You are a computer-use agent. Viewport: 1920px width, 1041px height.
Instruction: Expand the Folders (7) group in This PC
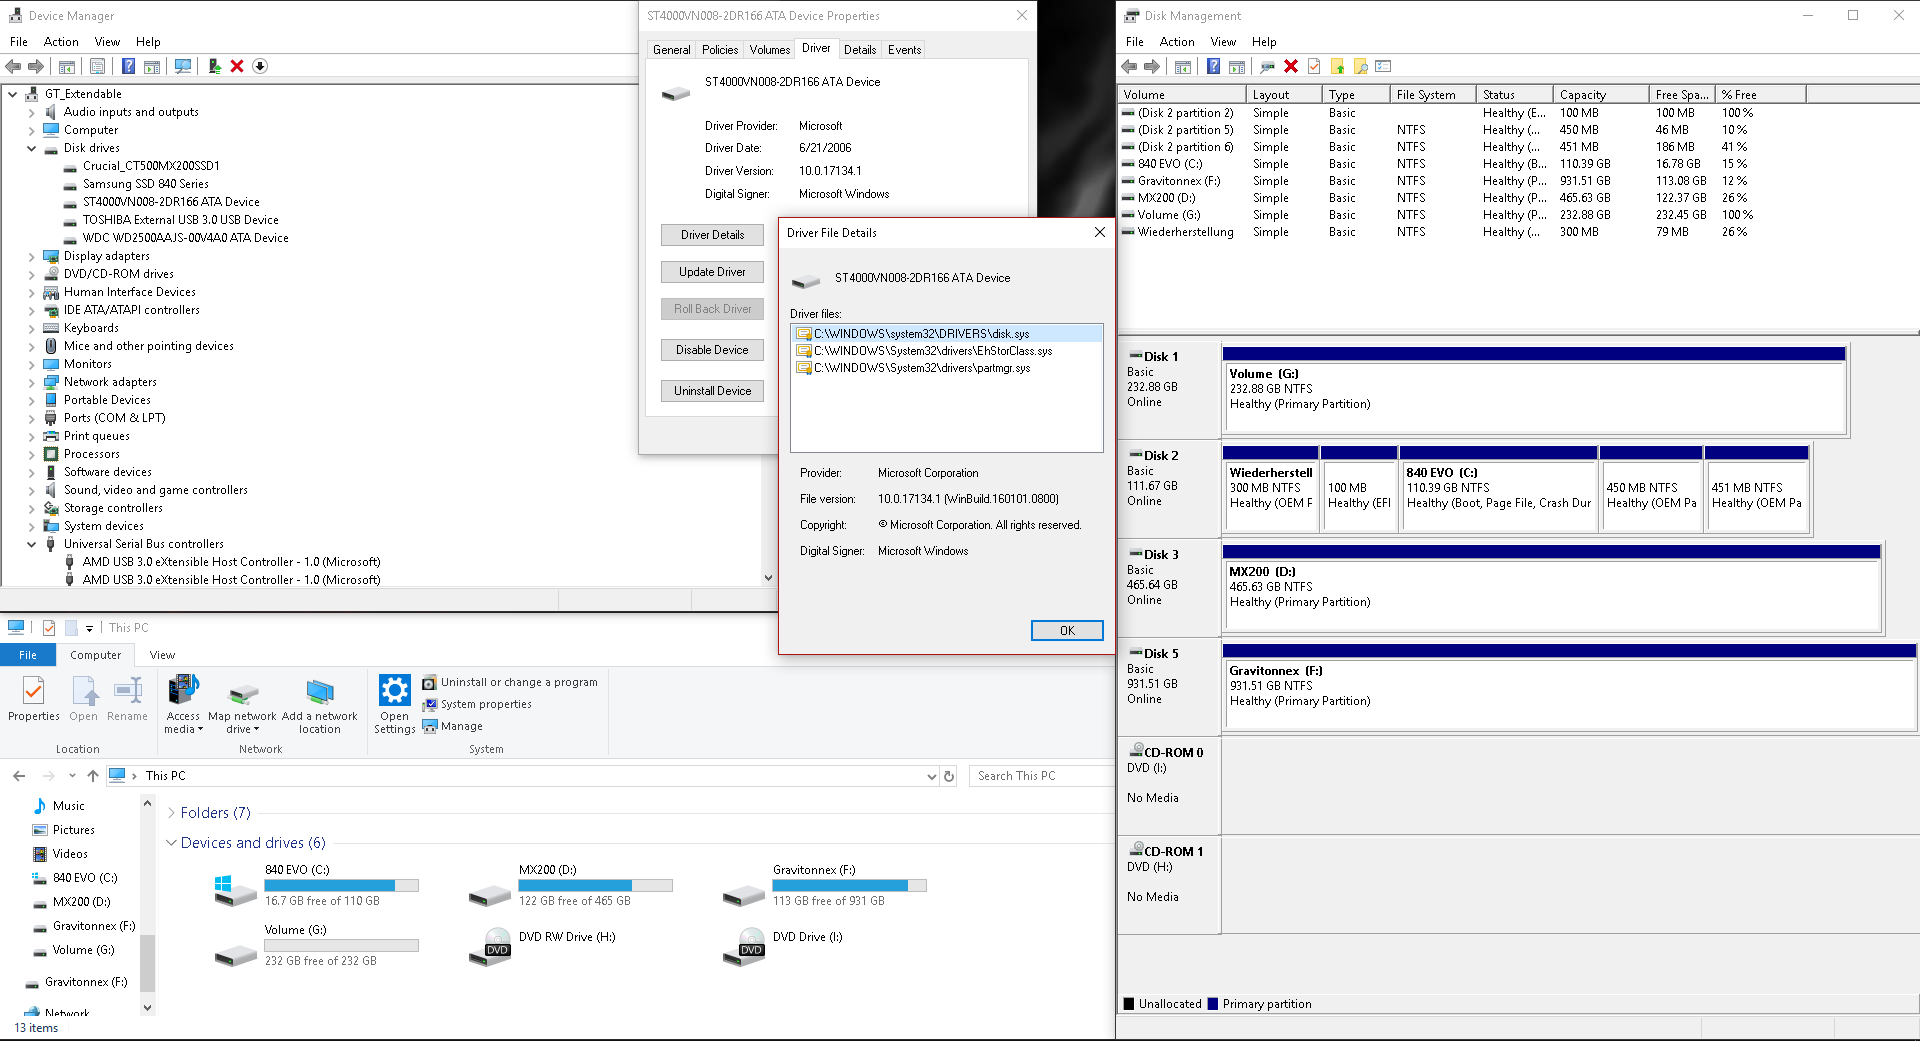[171, 813]
